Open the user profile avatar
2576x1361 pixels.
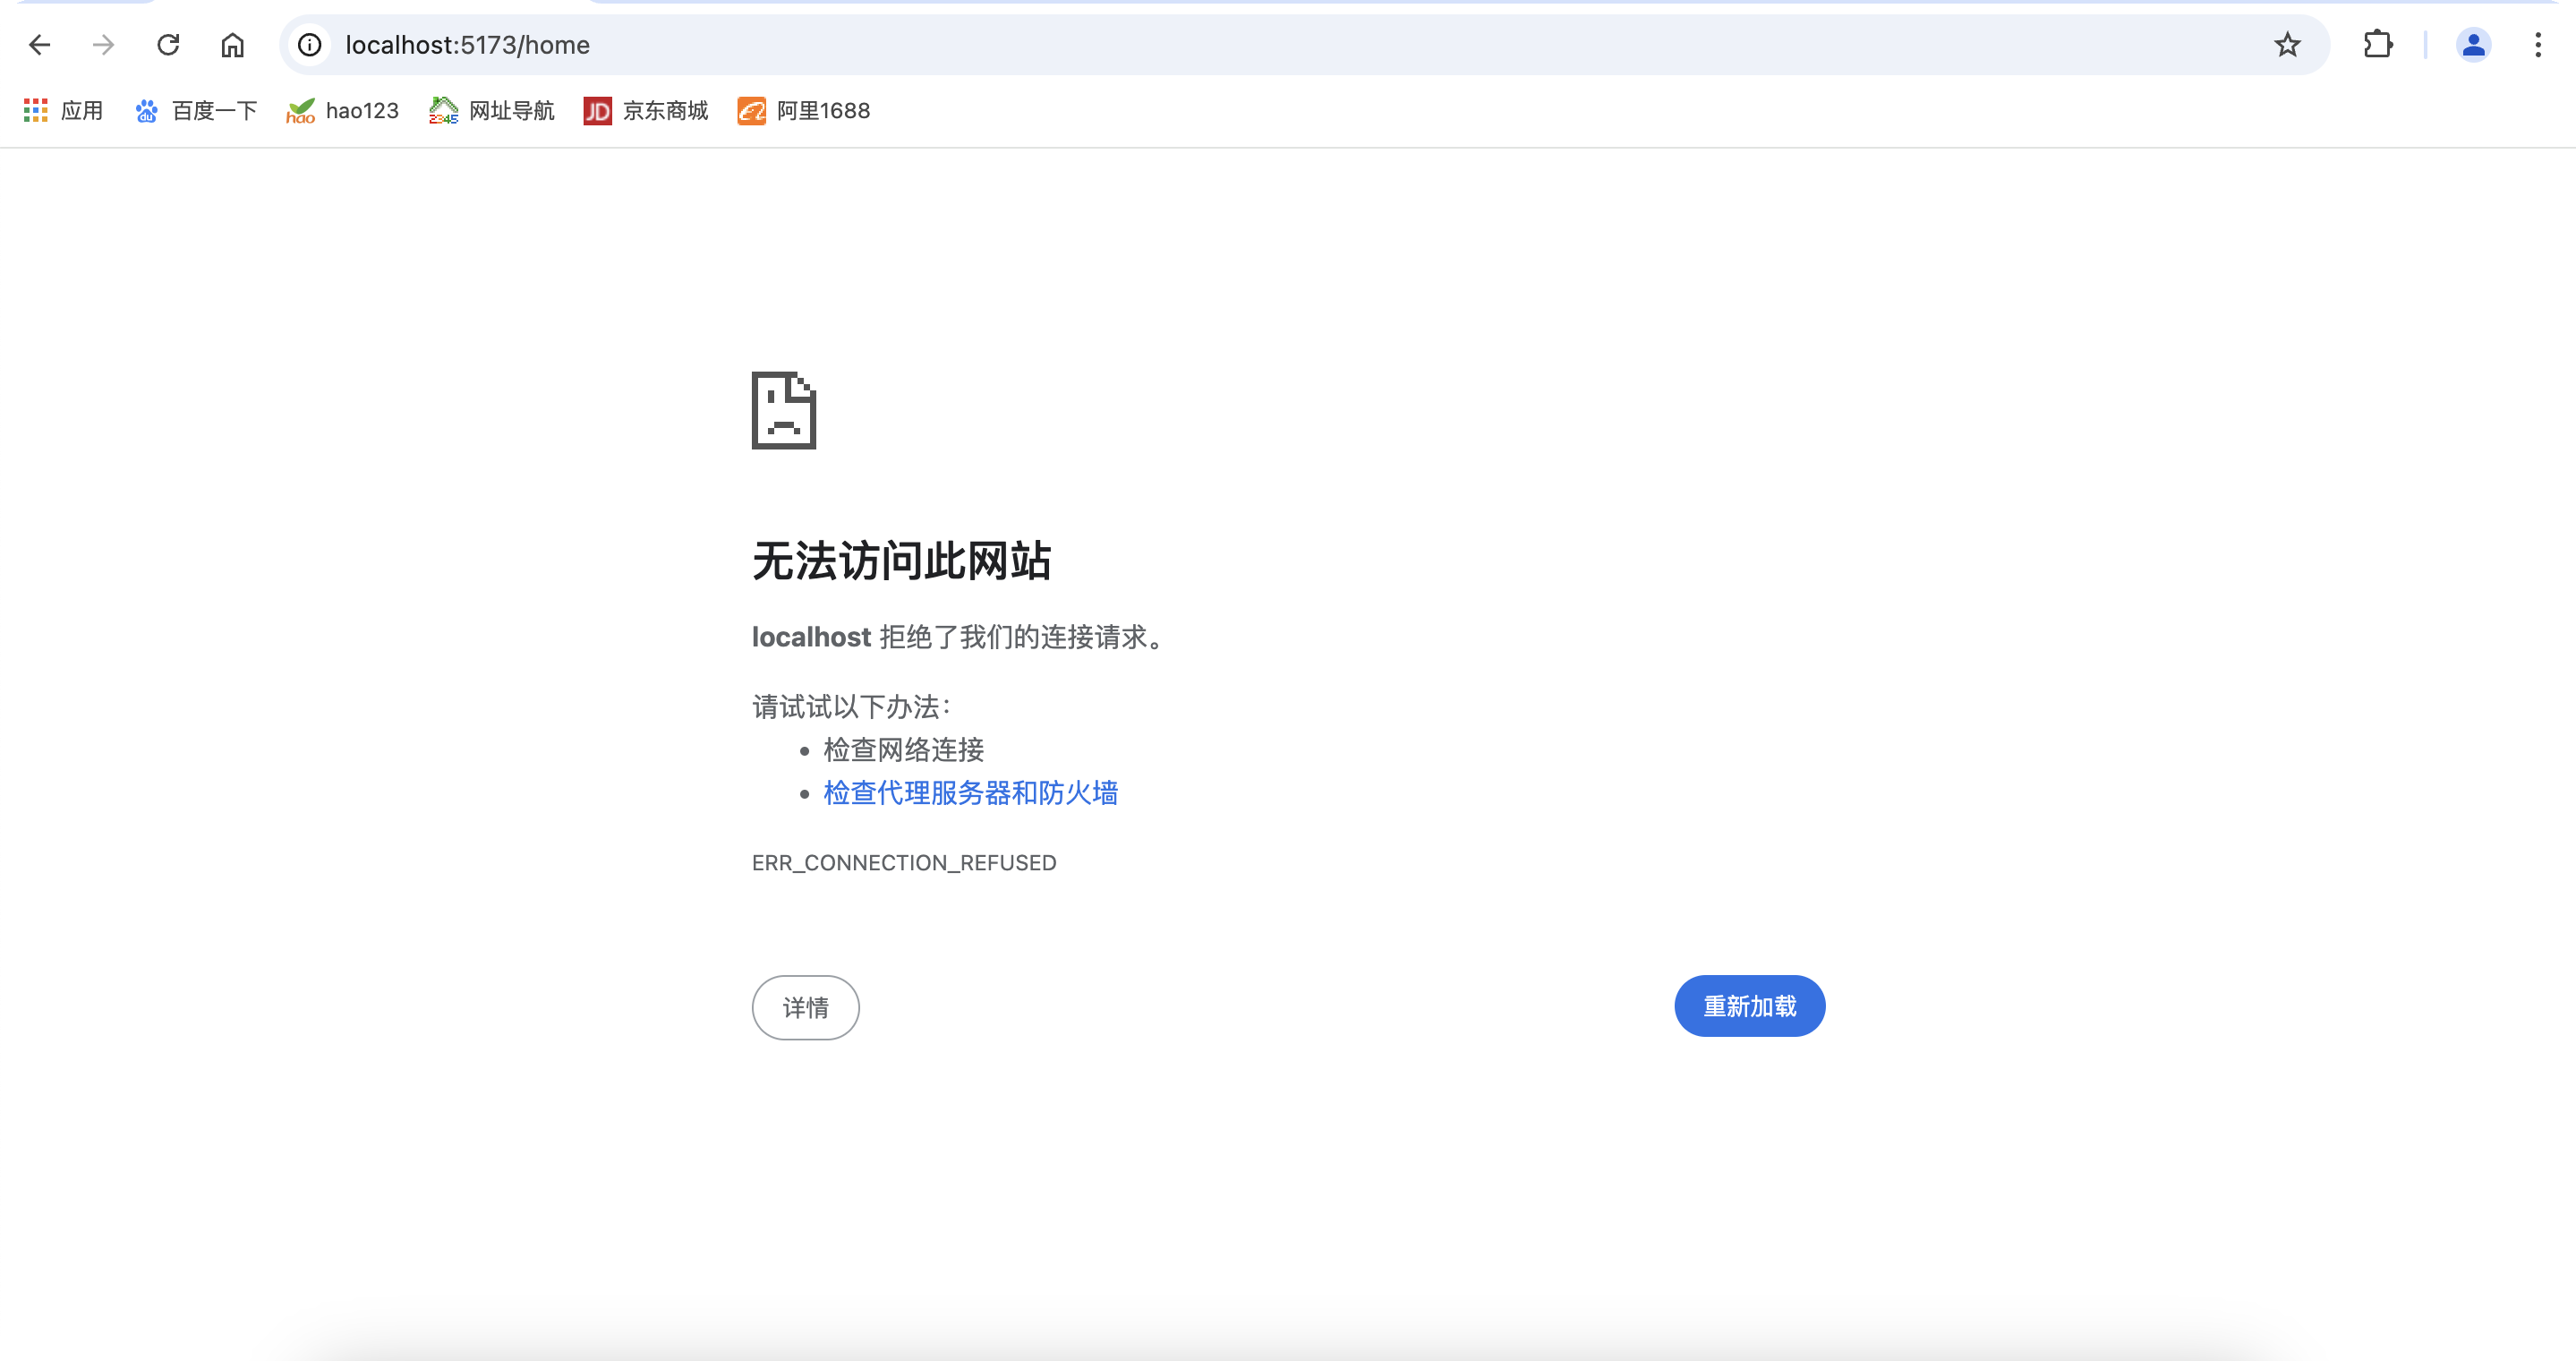point(2473,45)
